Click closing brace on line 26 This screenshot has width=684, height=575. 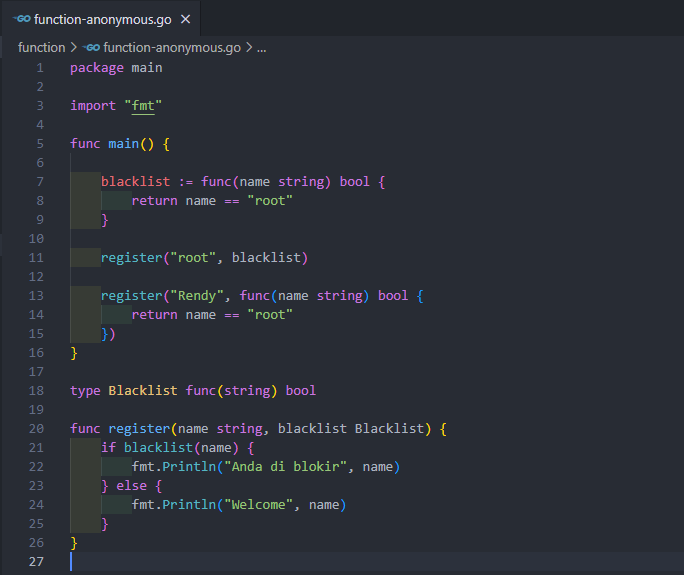74,543
